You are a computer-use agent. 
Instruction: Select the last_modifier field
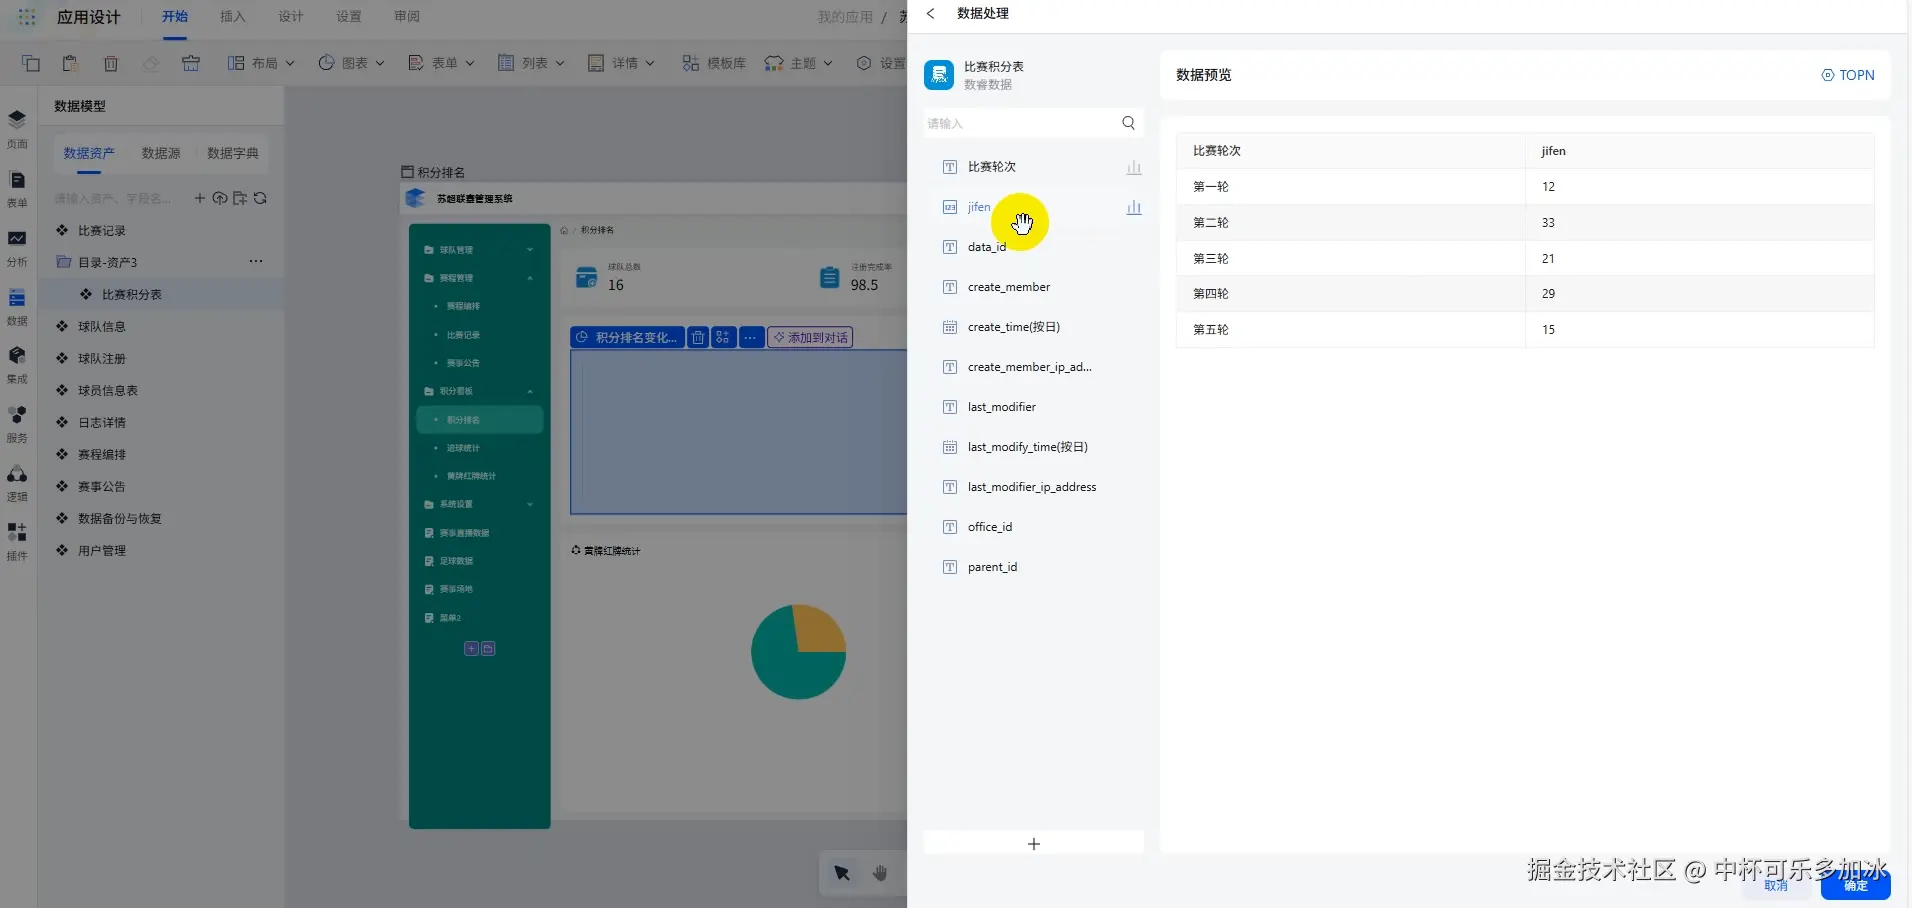click(1033, 407)
